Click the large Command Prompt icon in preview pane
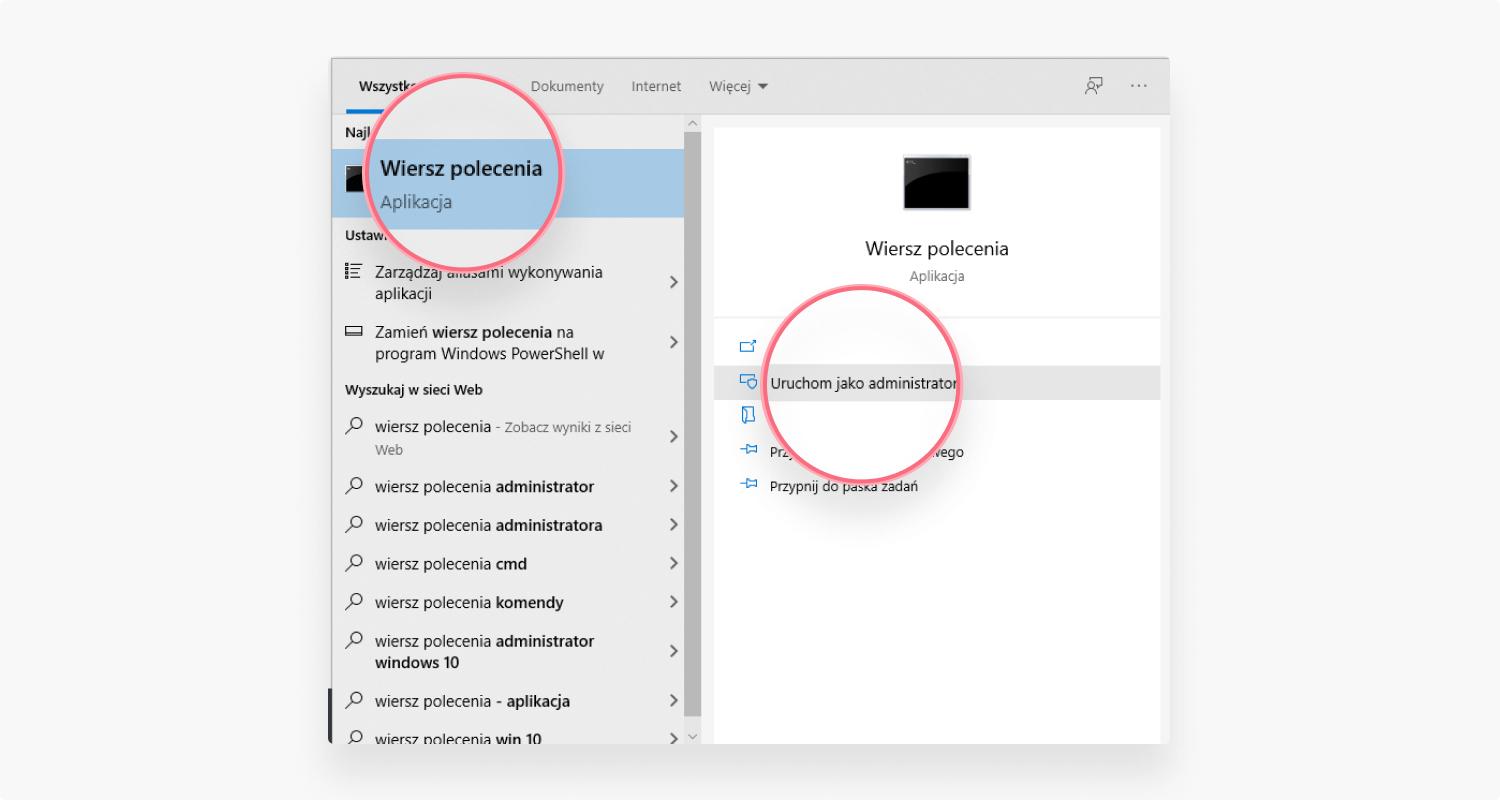Image resolution: width=1500 pixels, height=800 pixels. click(936, 182)
